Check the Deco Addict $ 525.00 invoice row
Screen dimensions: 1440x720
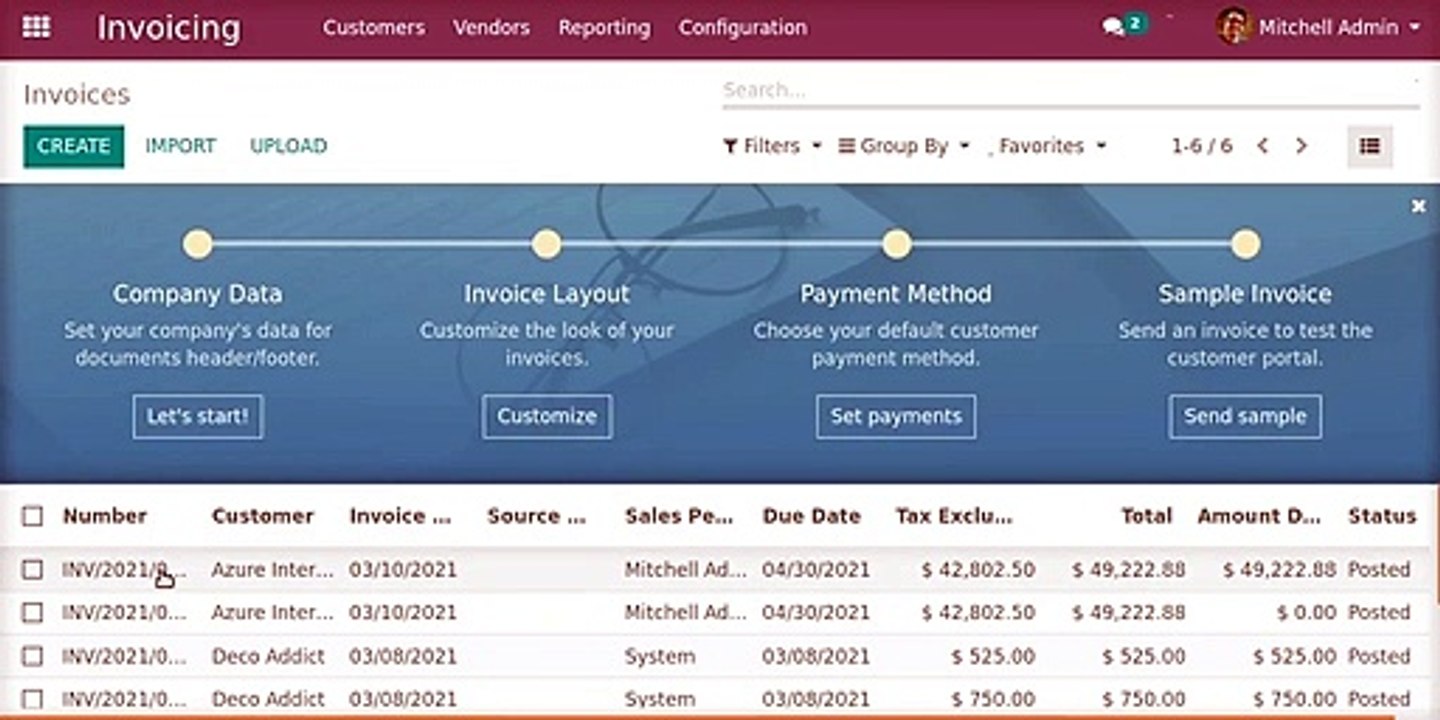tap(33, 656)
